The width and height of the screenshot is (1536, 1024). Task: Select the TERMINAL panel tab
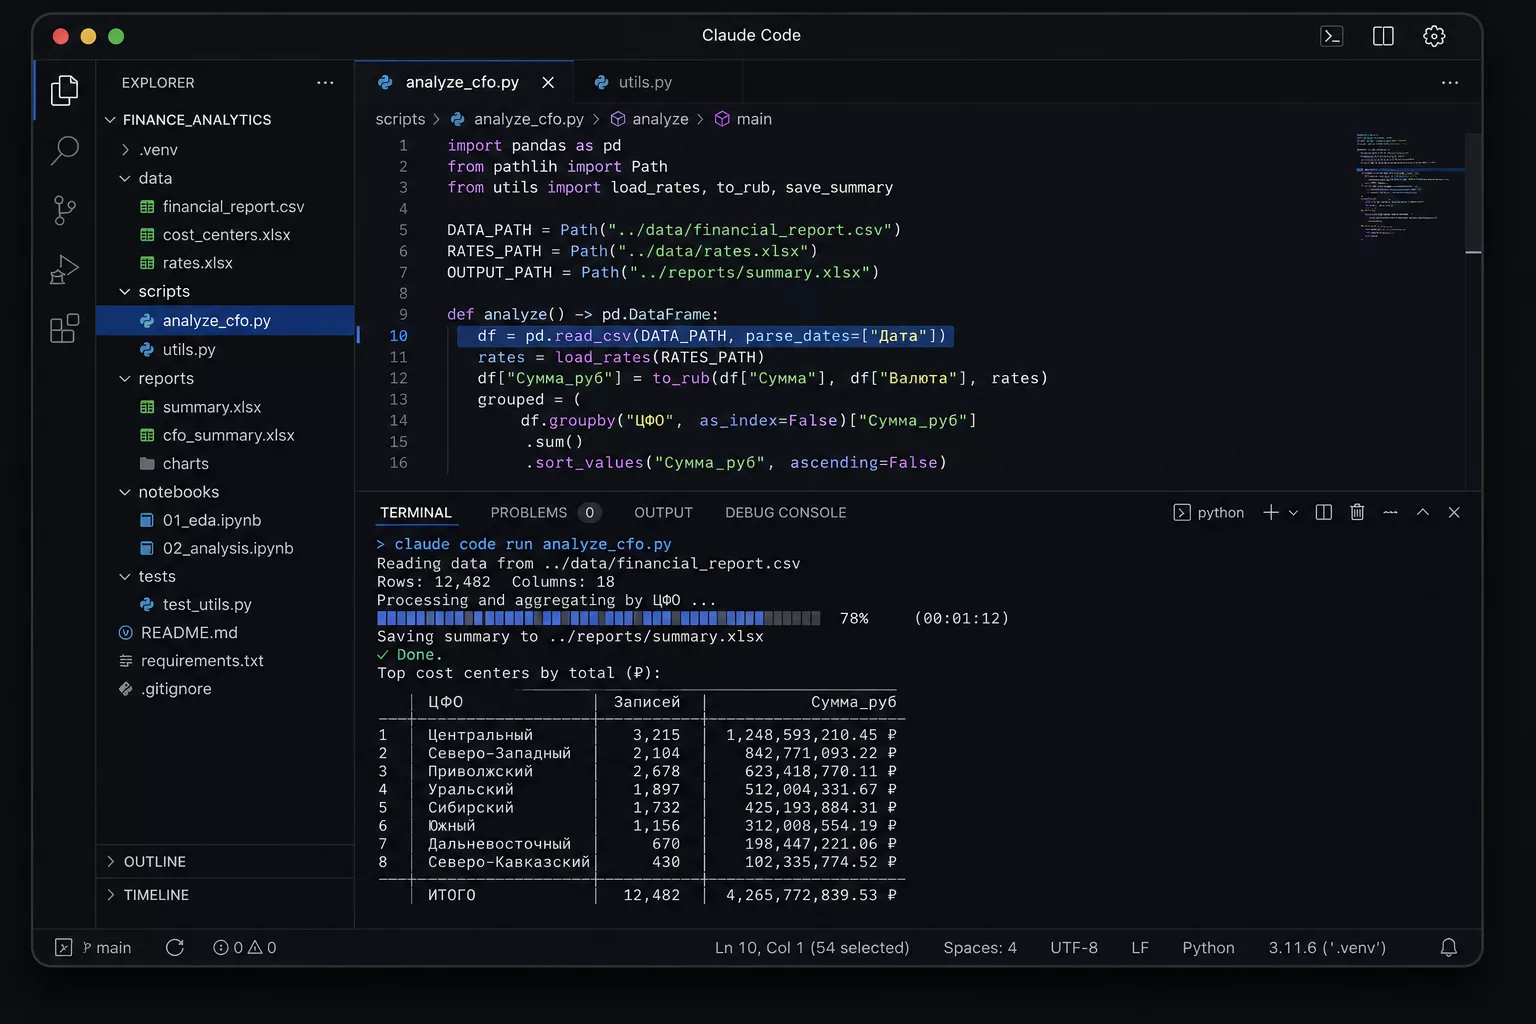[416, 512]
